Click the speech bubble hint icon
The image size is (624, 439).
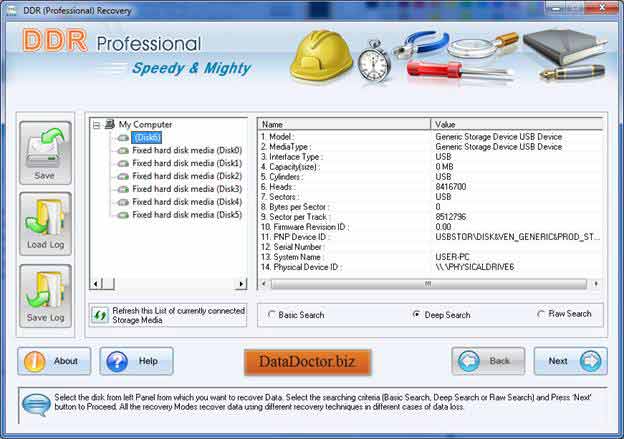(x=36, y=404)
